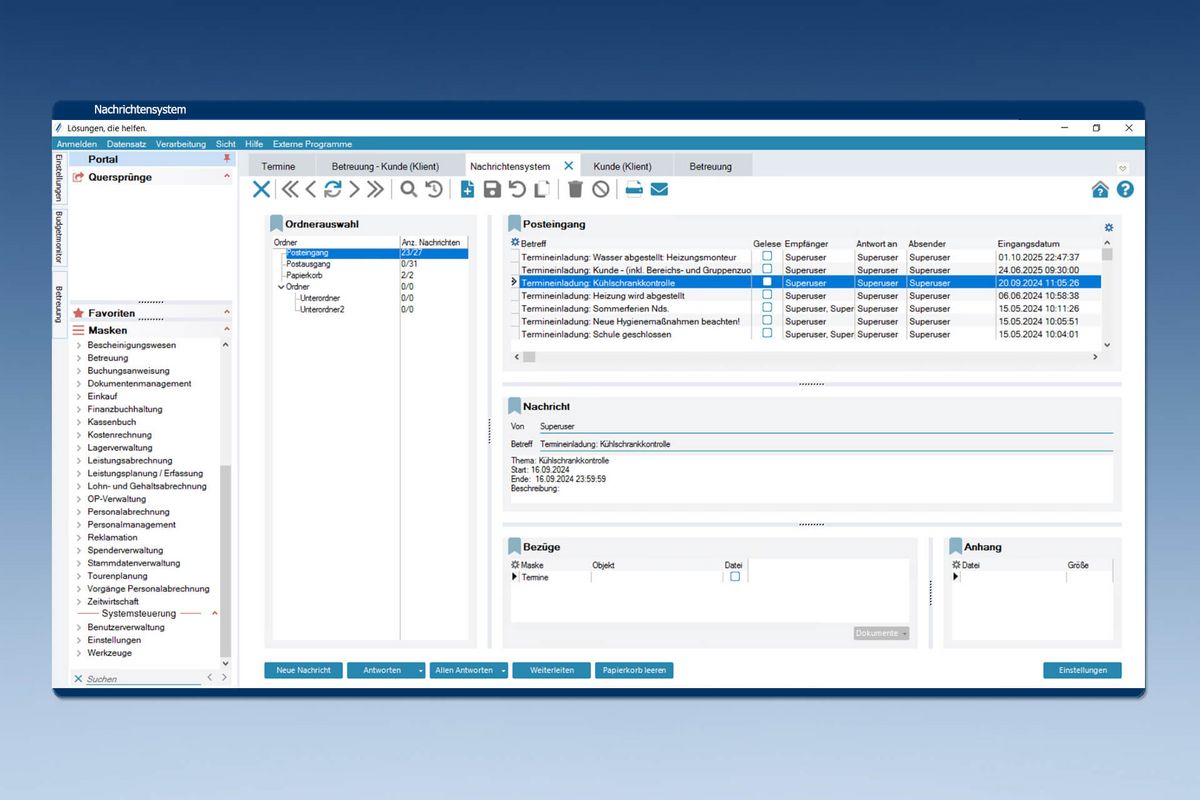Expand the Finanzbuchhaltung tree entry
Viewport: 1200px width, 800px height.
79,409
